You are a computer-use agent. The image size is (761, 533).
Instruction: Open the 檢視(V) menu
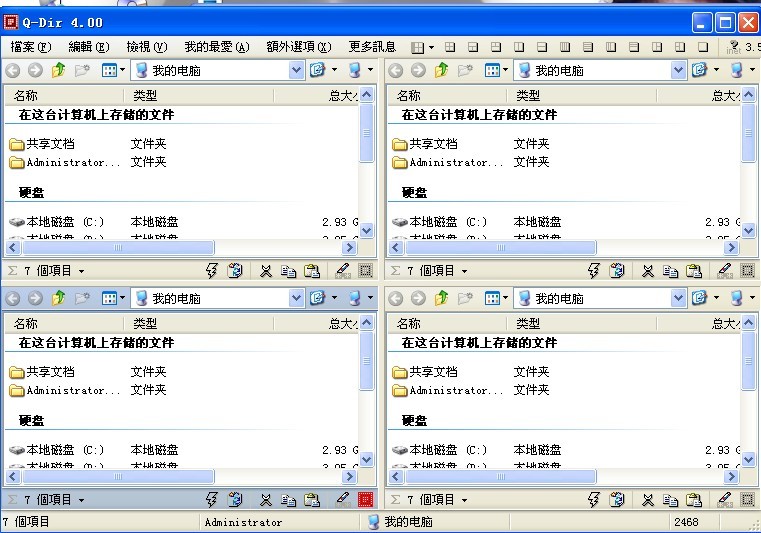click(147, 47)
